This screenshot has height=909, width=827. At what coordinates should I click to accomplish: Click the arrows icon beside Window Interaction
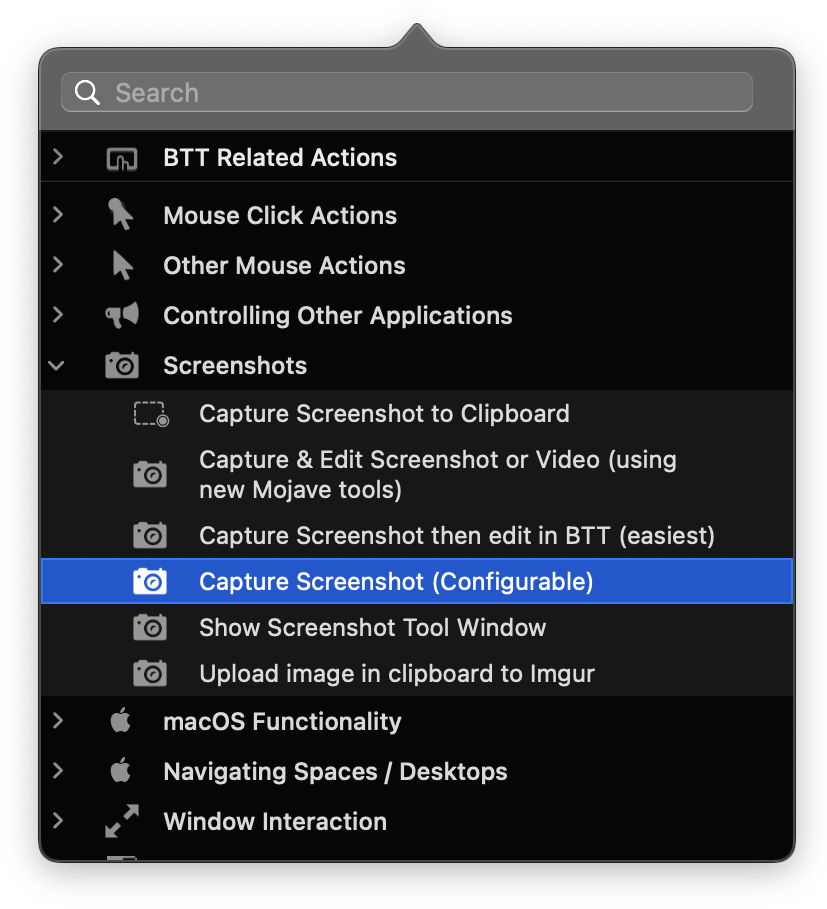point(121,822)
